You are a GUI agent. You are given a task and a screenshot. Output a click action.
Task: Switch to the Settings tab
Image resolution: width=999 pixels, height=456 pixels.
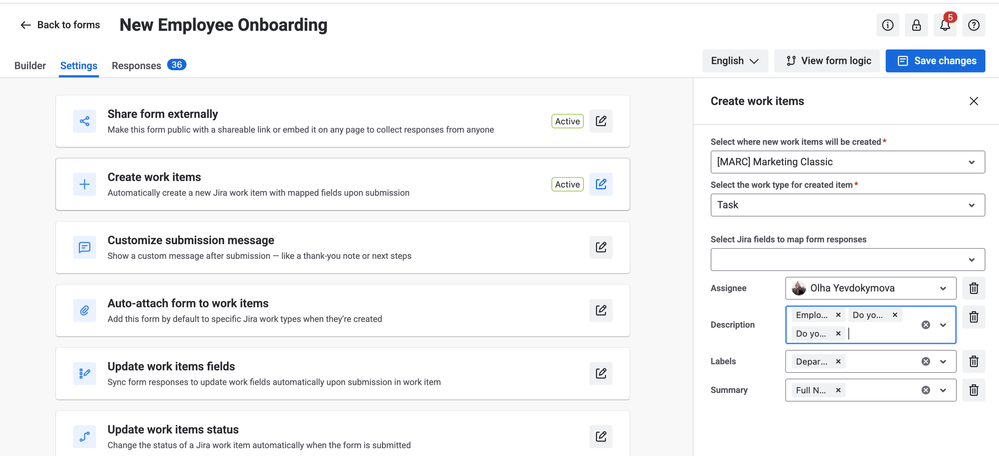pyautogui.click(x=79, y=66)
